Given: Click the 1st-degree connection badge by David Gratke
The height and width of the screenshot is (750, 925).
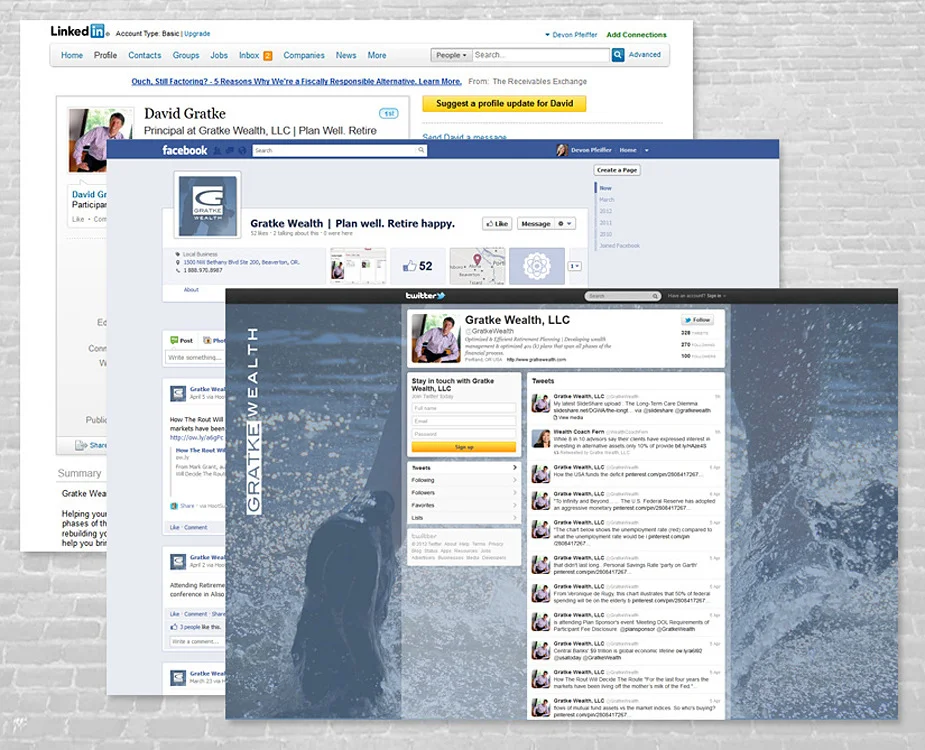Looking at the screenshot, I should point(389,113).
